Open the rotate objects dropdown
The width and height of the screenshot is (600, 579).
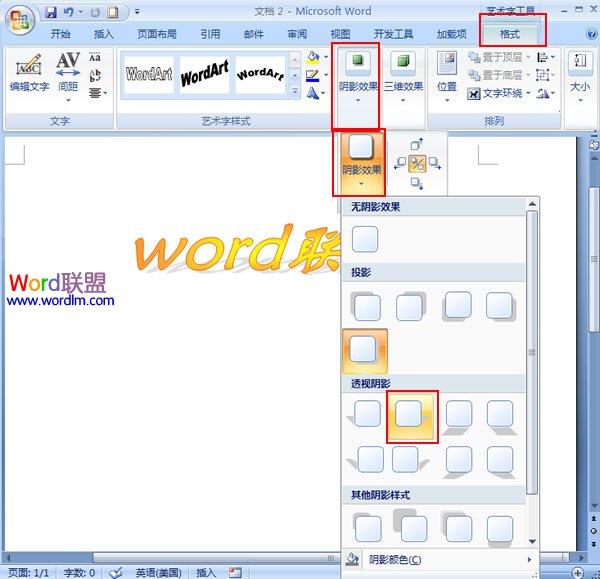click(x=546, y=93)
